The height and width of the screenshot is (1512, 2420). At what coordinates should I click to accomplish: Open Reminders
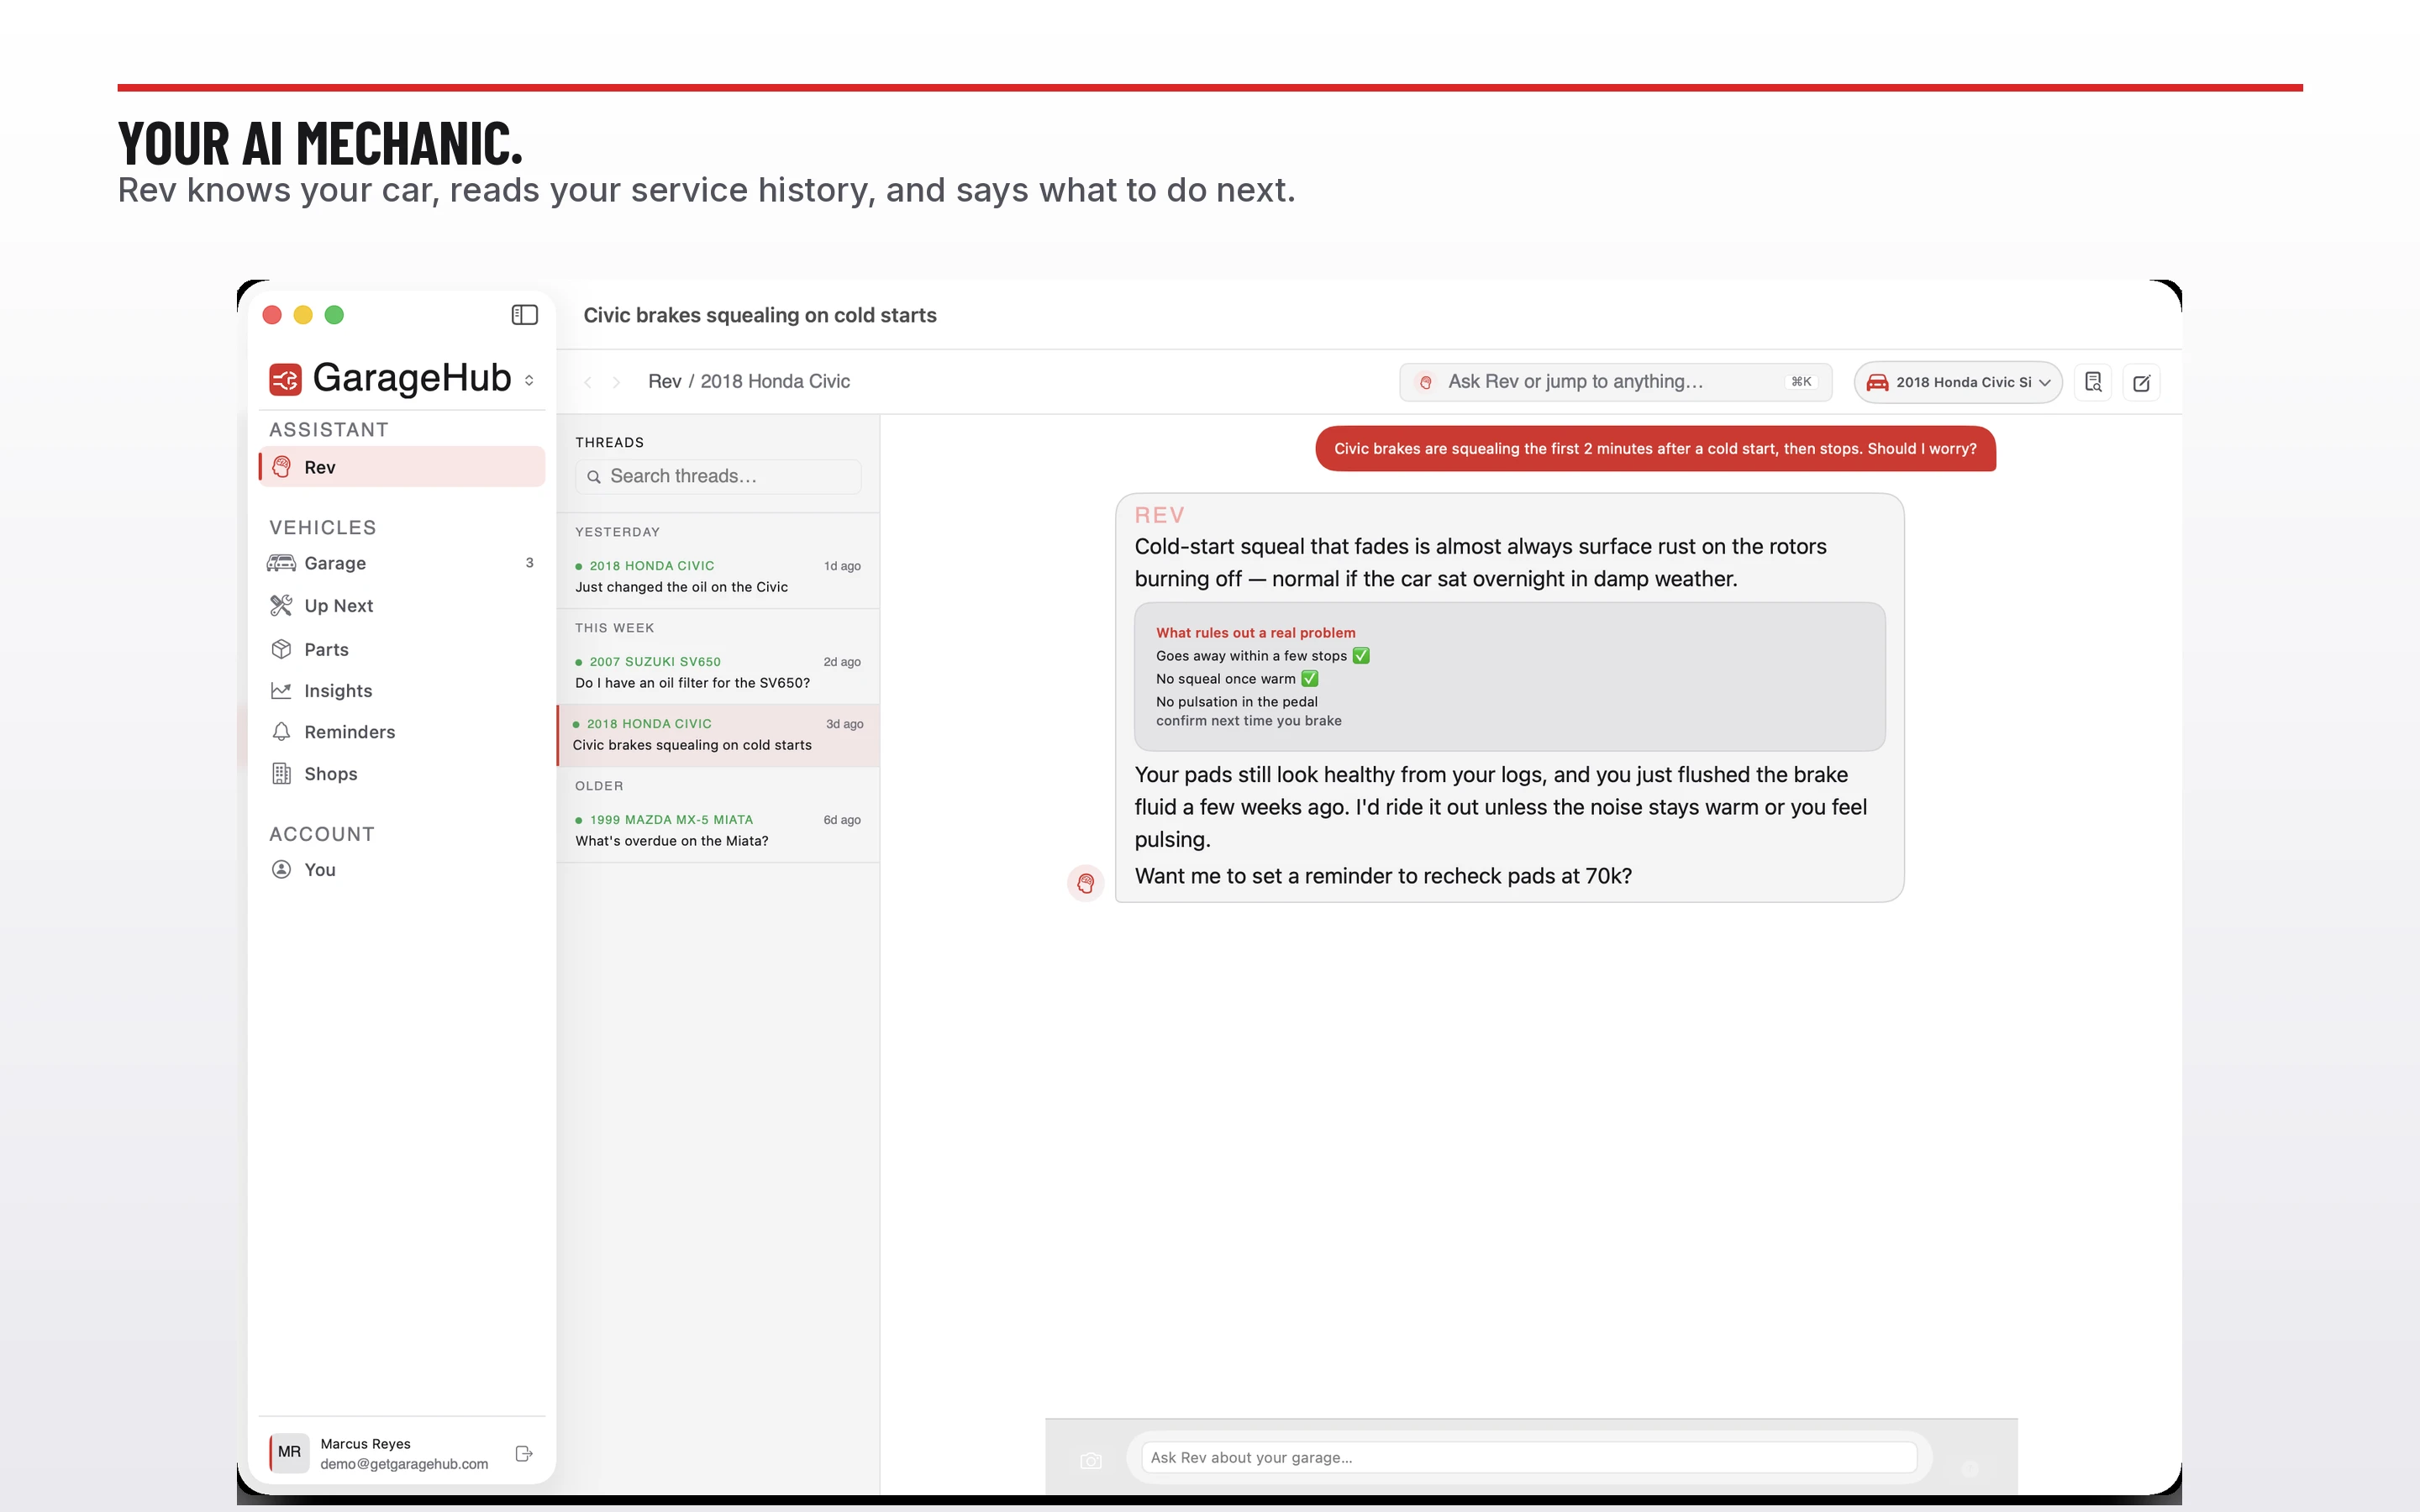(402, 732)
